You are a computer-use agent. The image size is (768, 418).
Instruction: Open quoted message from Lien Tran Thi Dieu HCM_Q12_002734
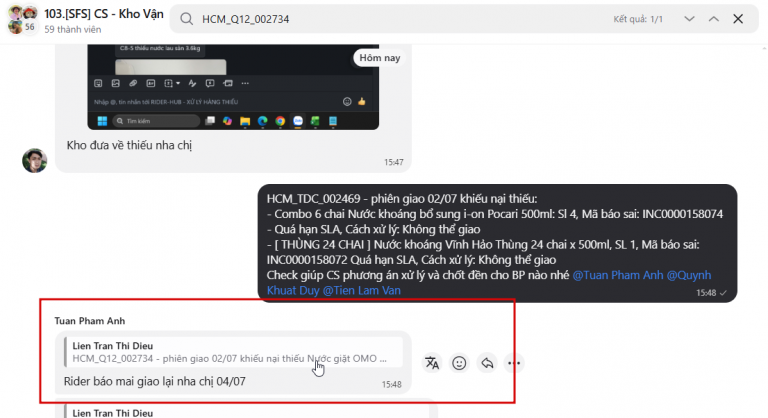234,352
